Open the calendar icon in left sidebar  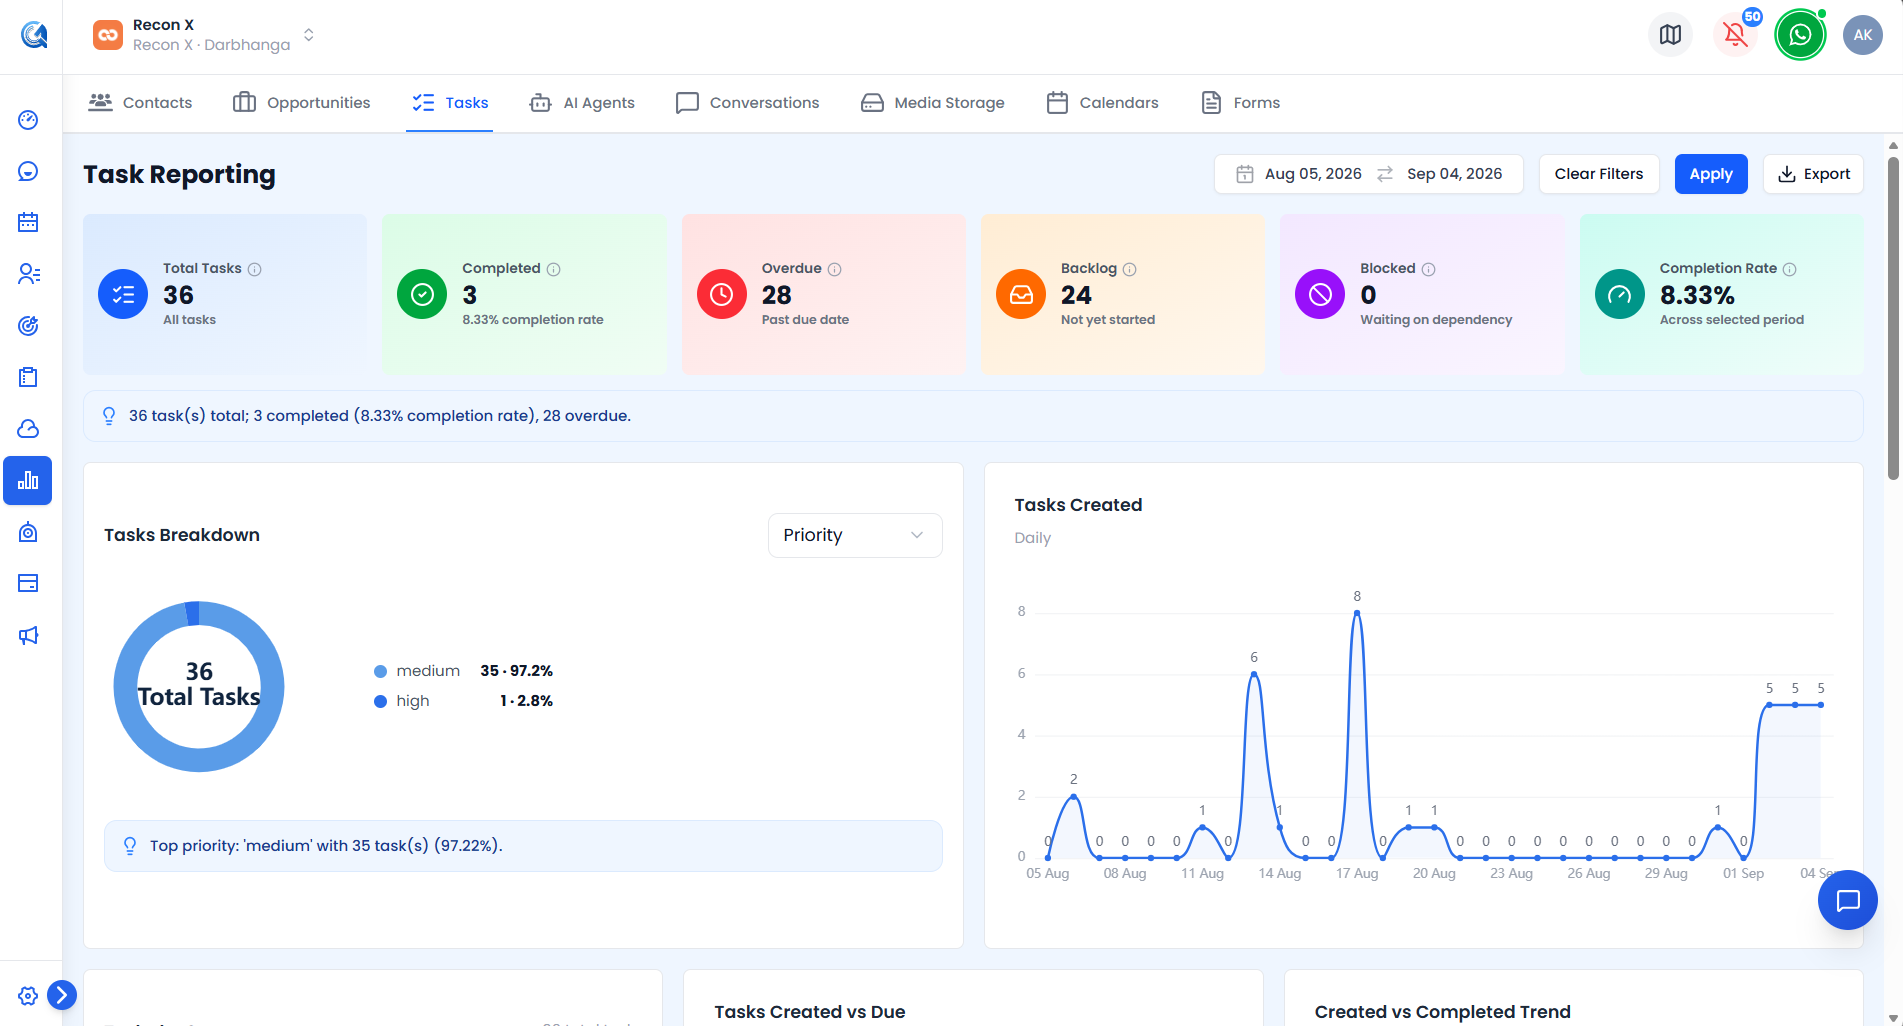[x=28, y=222]
